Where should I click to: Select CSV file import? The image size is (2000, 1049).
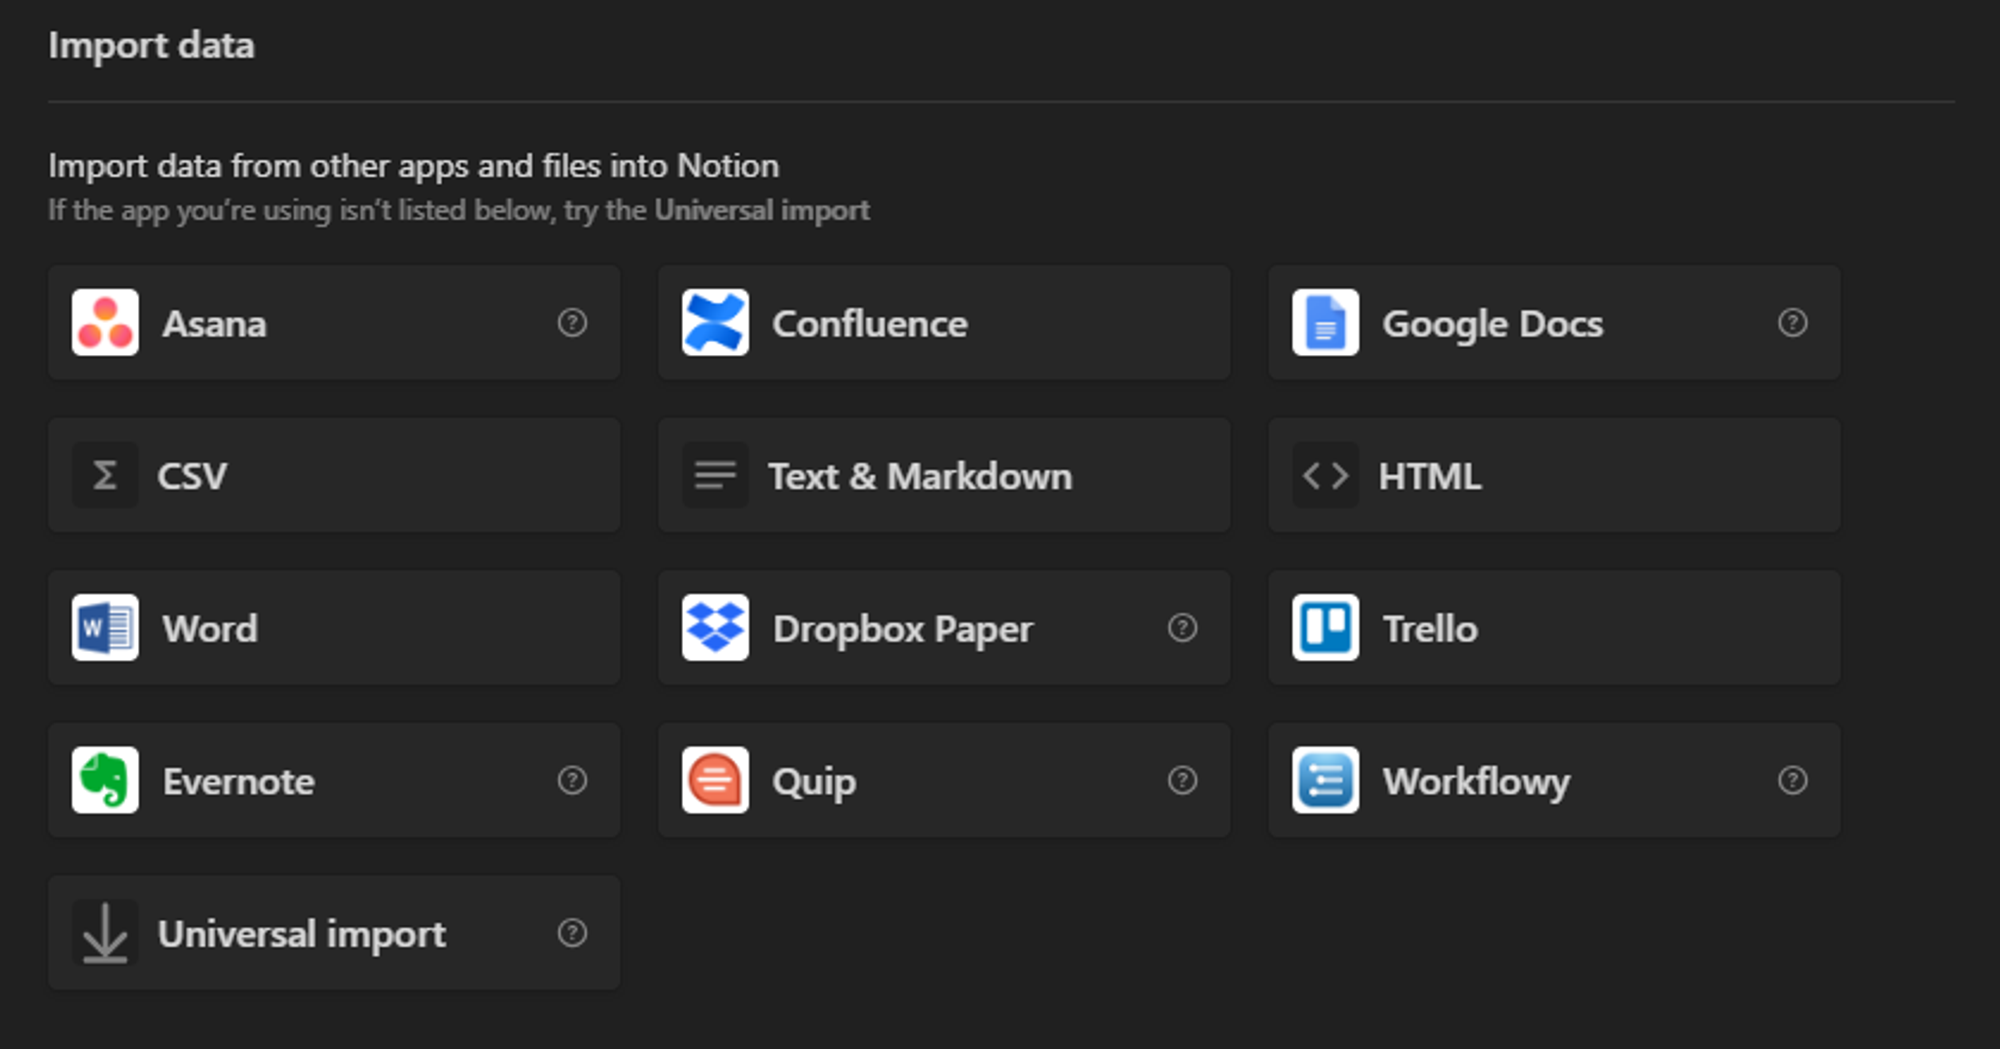(x=334, y=475)
